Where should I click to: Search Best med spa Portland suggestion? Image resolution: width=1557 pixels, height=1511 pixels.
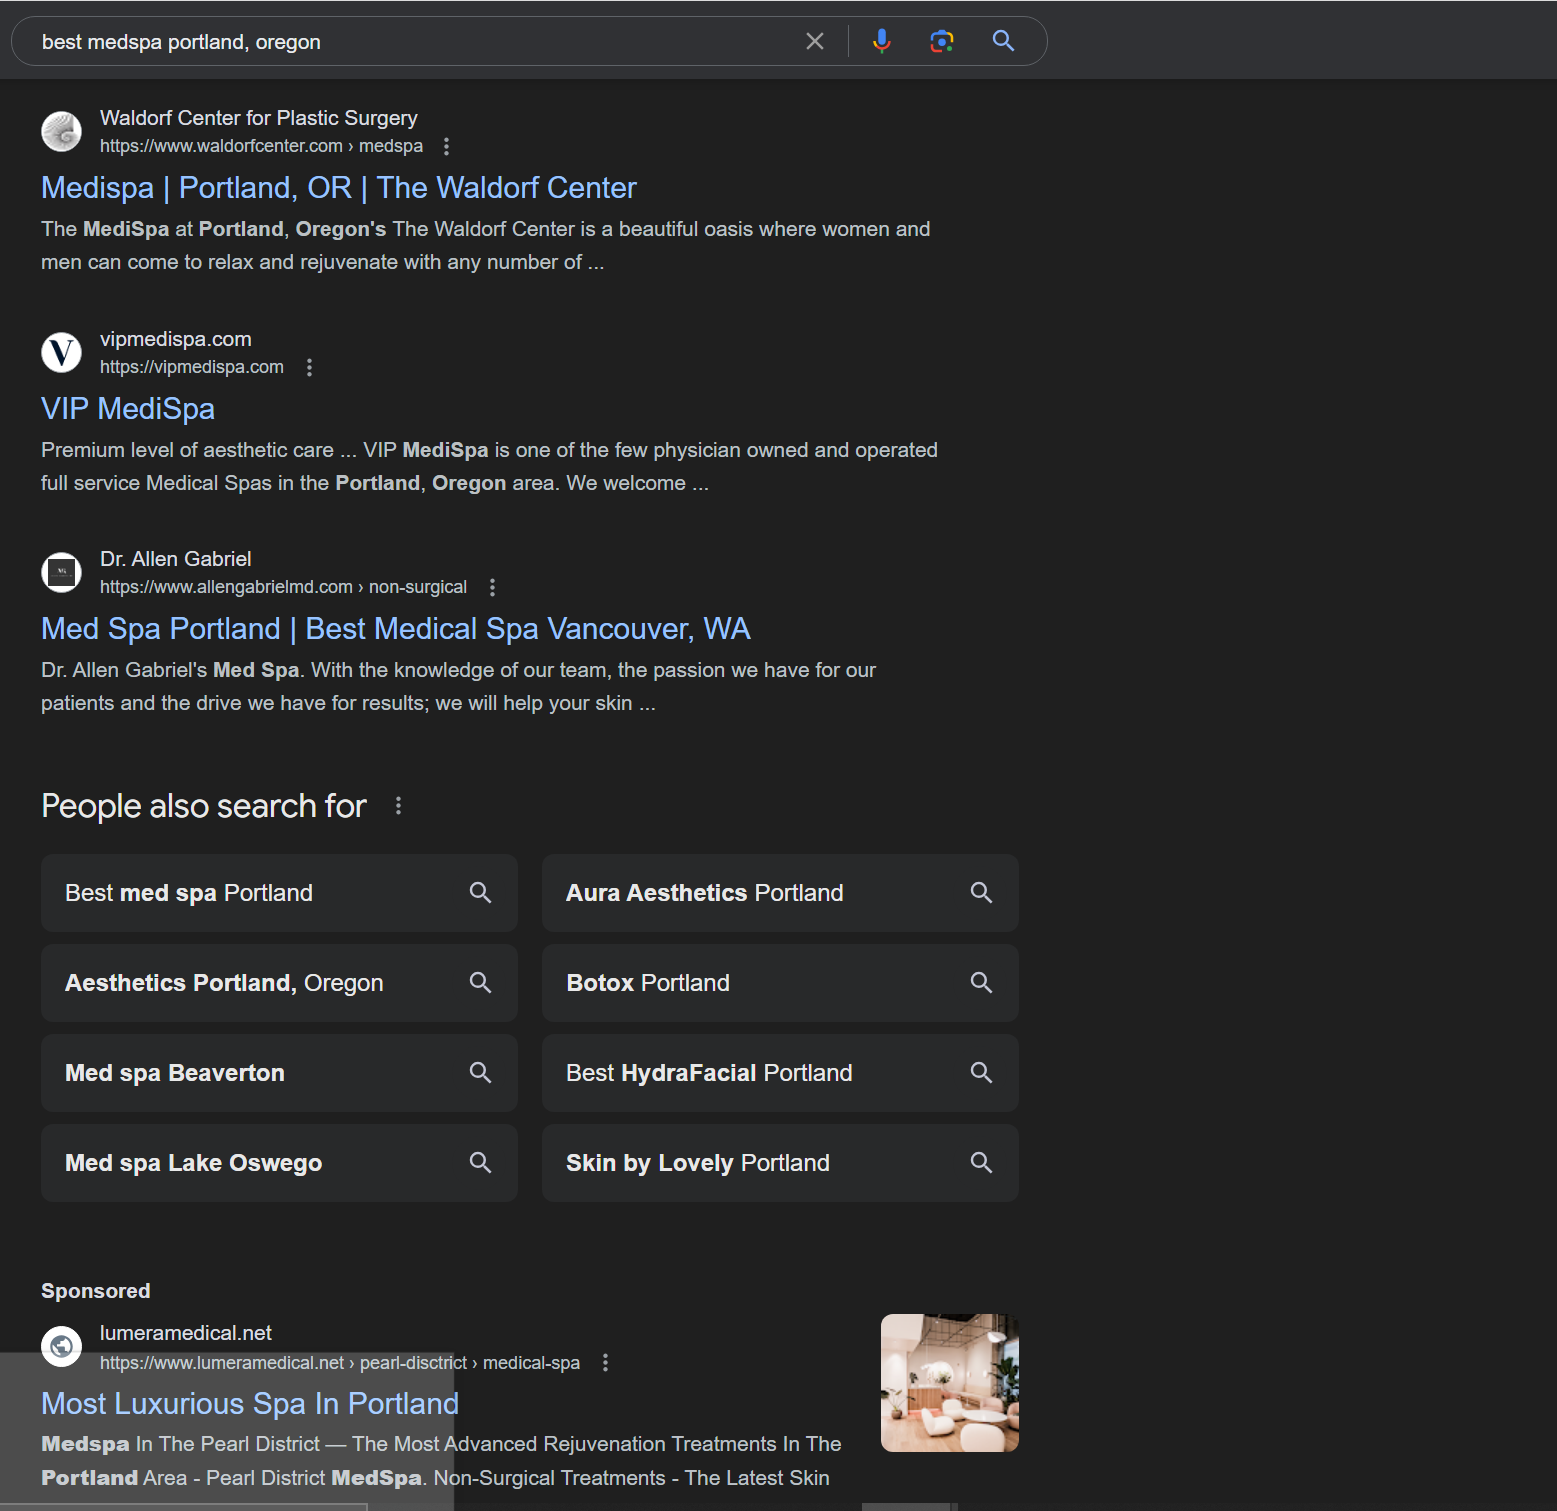[279, 893]
